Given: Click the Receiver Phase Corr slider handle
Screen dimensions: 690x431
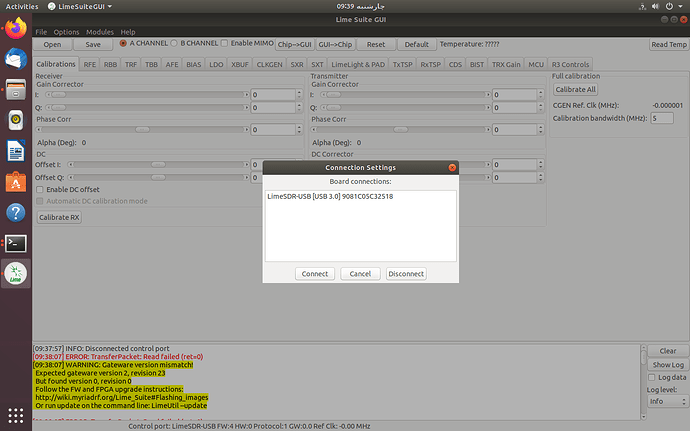Looking at the screenshot, I should coord(142,129).
